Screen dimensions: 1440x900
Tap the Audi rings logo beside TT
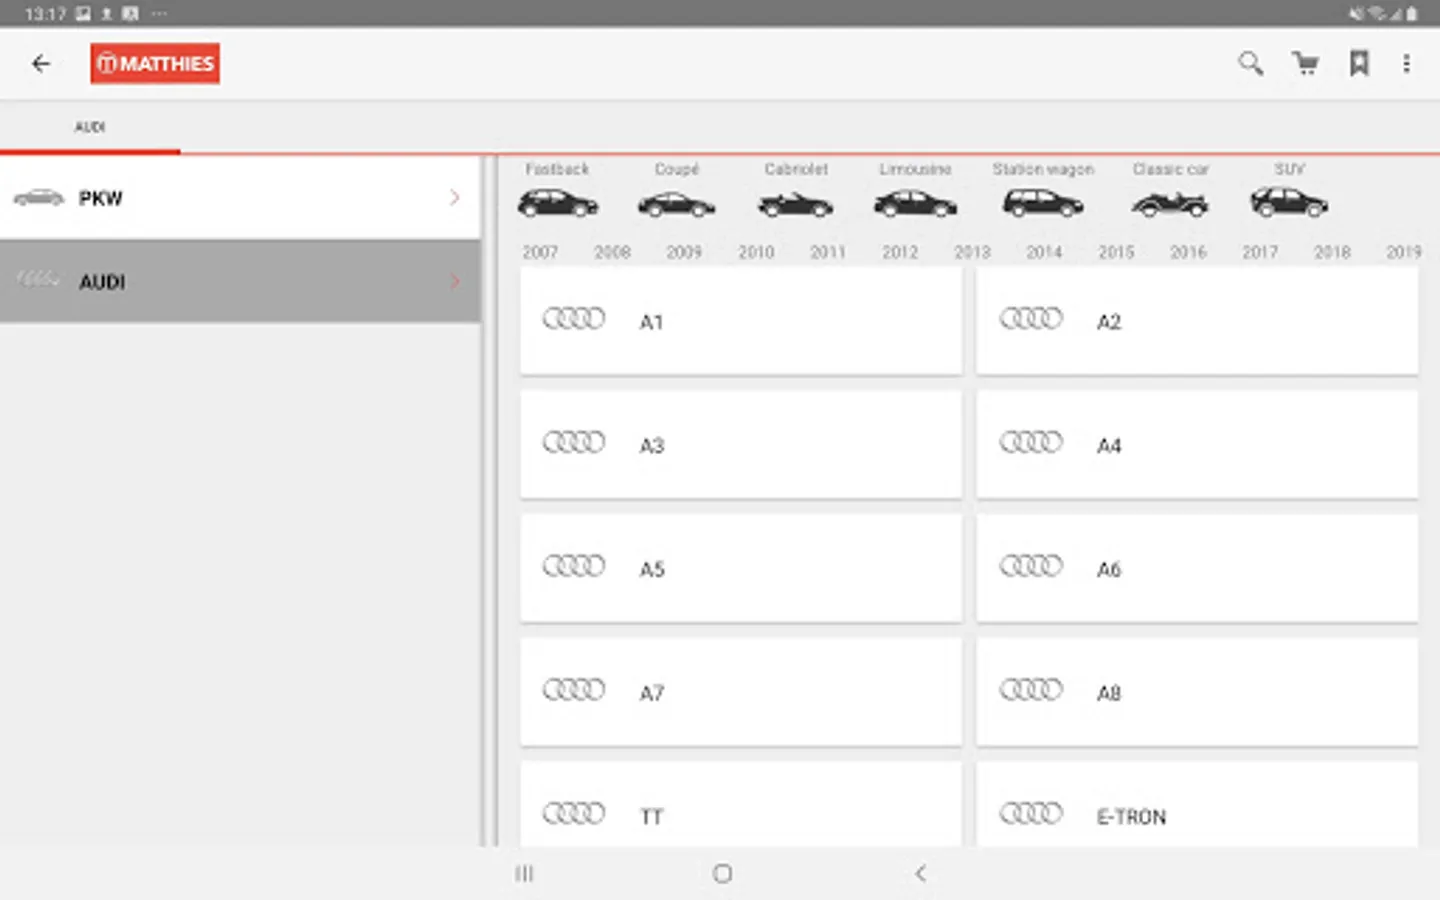(574, 813)
